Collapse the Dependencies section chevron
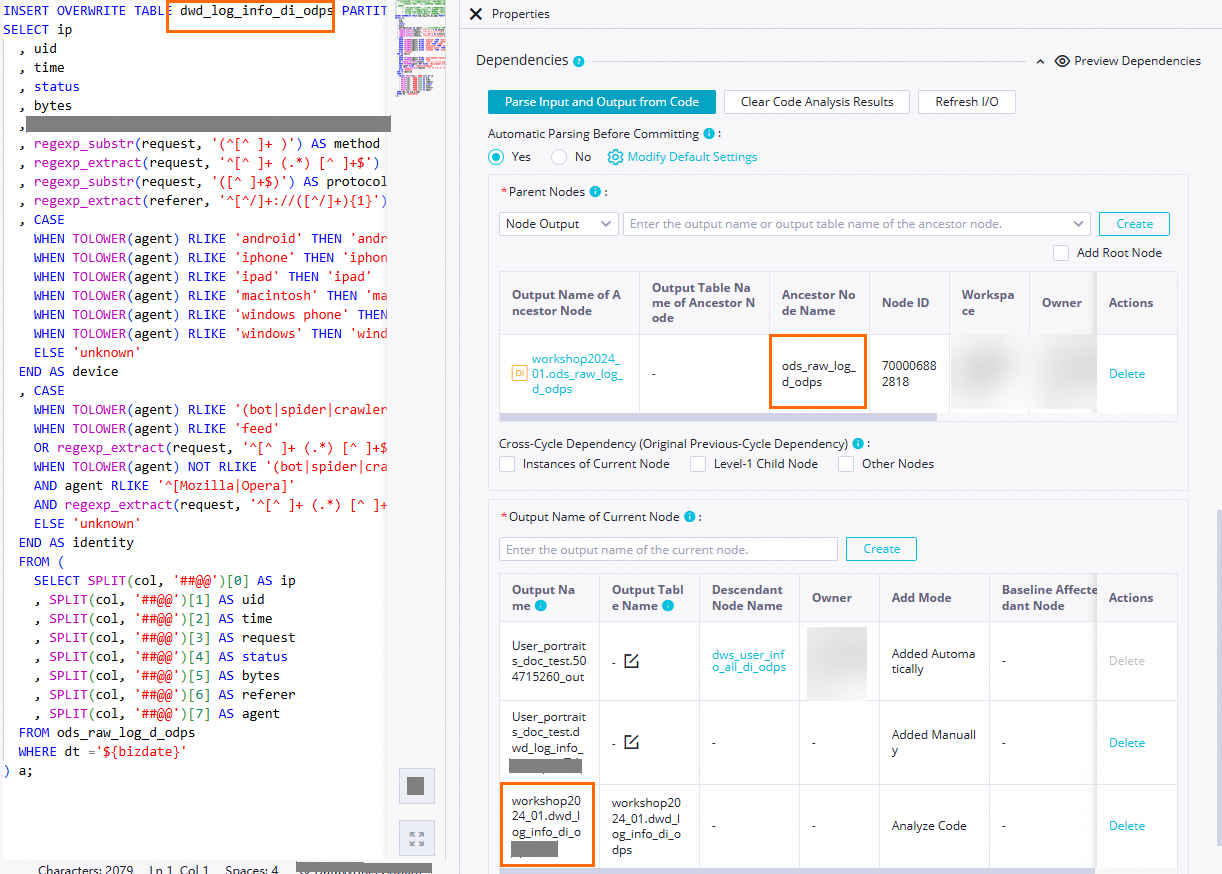Viewport: 1222px width, 874px height. [x=1041, y=61]
